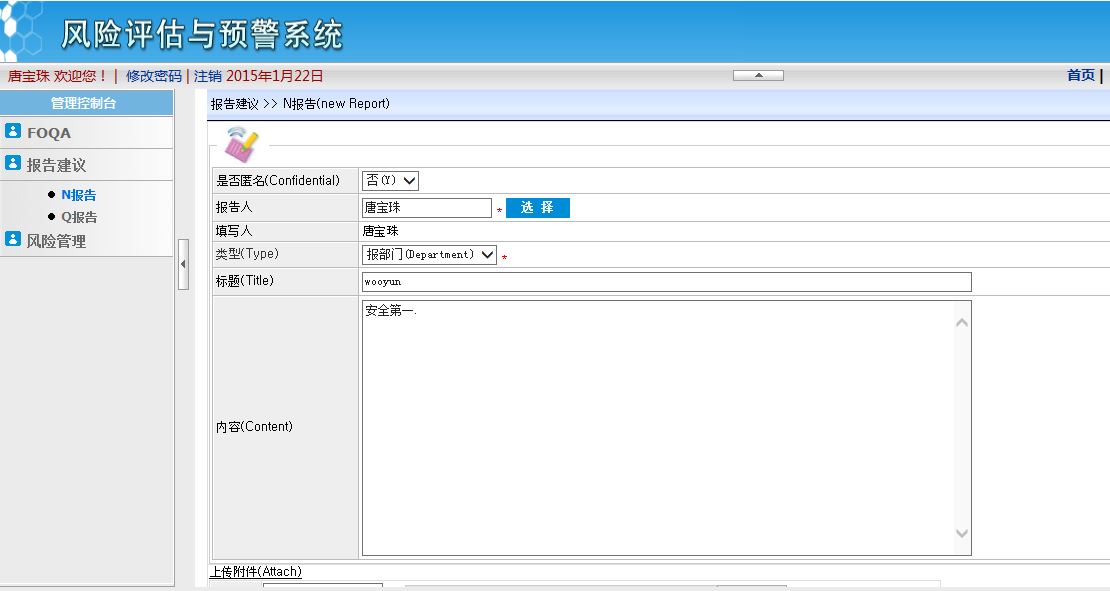1110x591 pixels.
Task: Click the 填写人 label
Action: [x=234, y=231]
